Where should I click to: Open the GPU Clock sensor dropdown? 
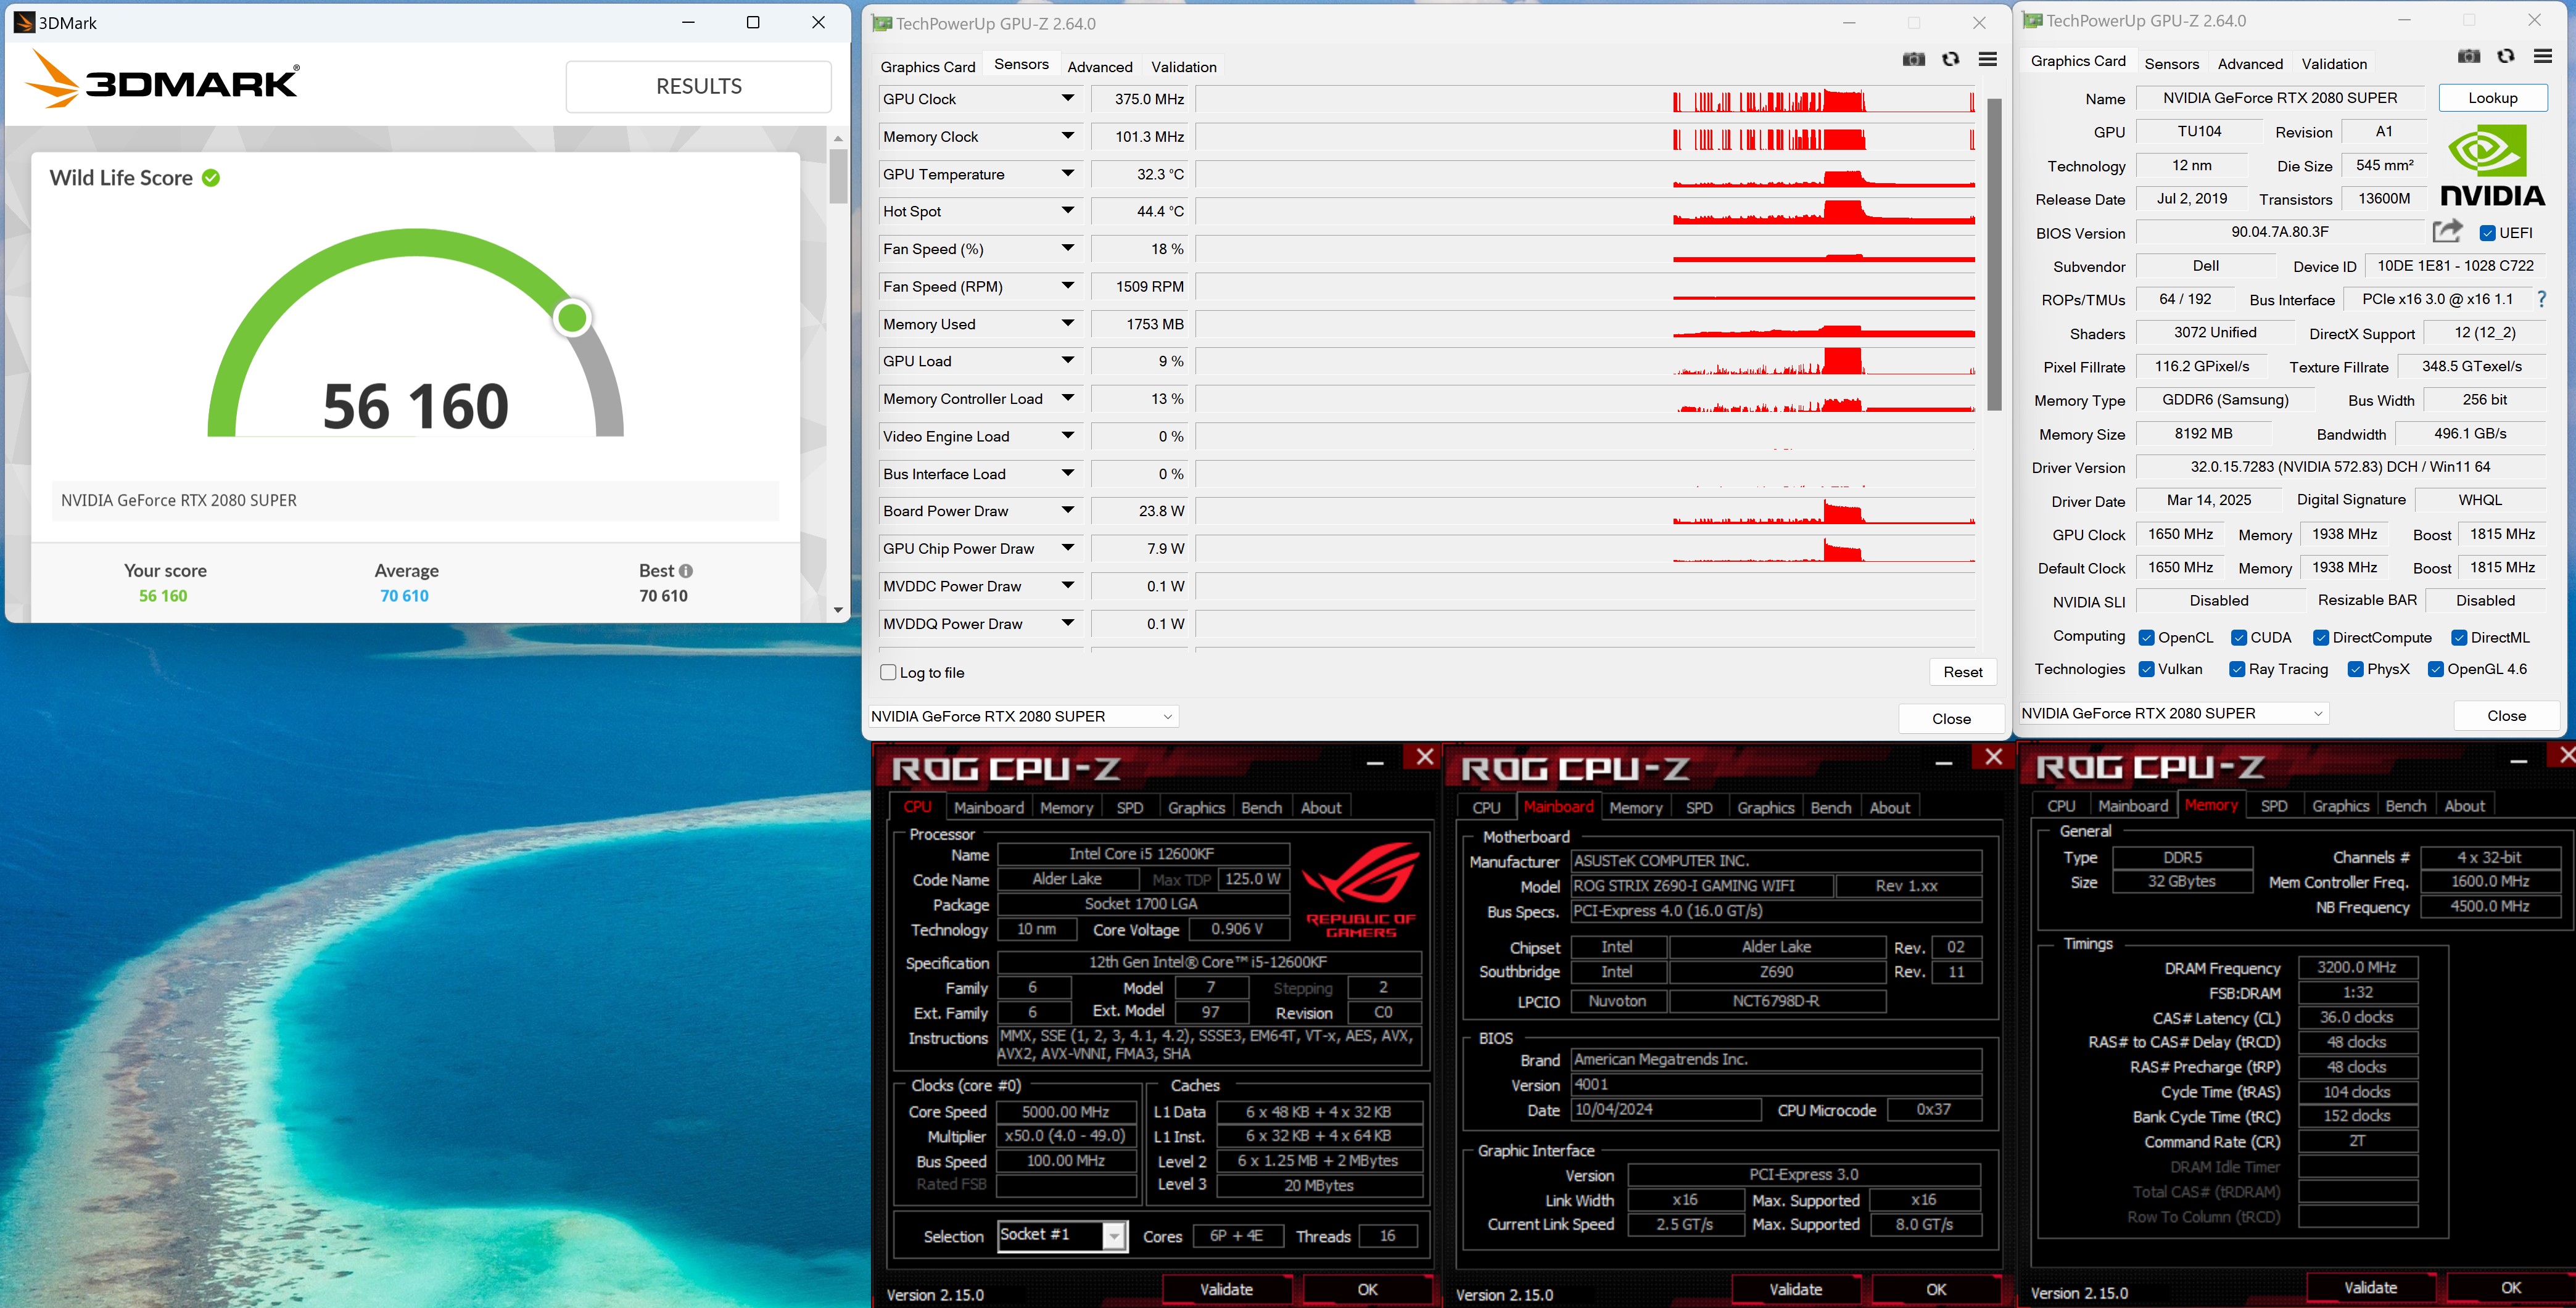pyautogui.click(x=1067, y=99)
